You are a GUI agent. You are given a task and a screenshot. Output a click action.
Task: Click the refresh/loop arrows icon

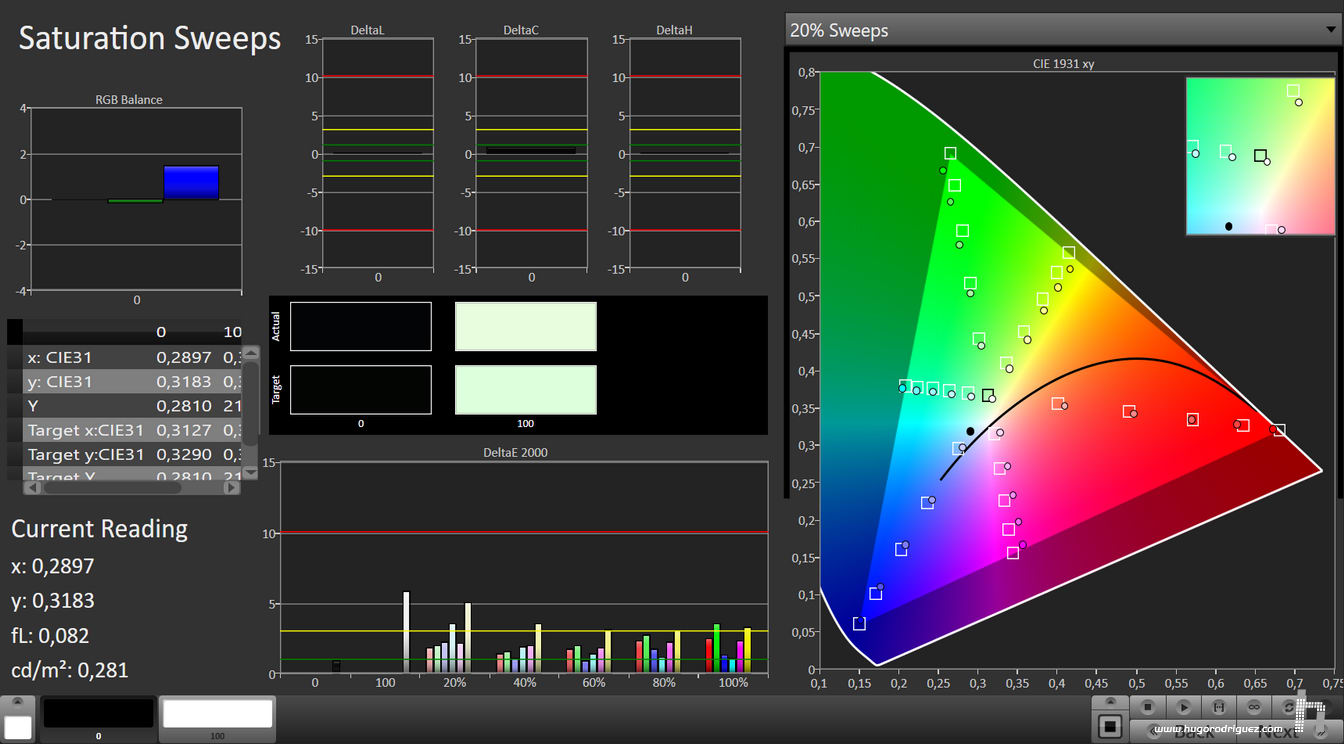point(1288,707)
